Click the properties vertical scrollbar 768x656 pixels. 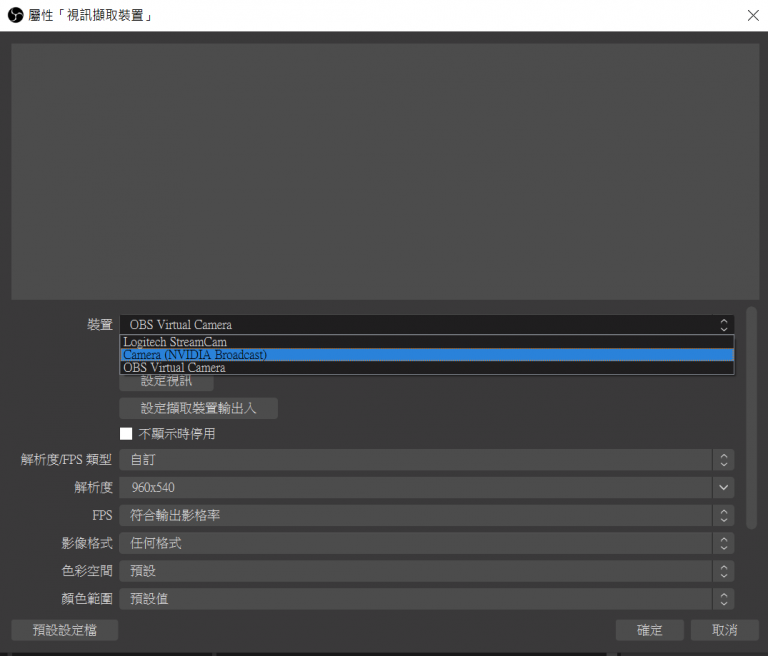pyautogui.click(x=751, y=418)
